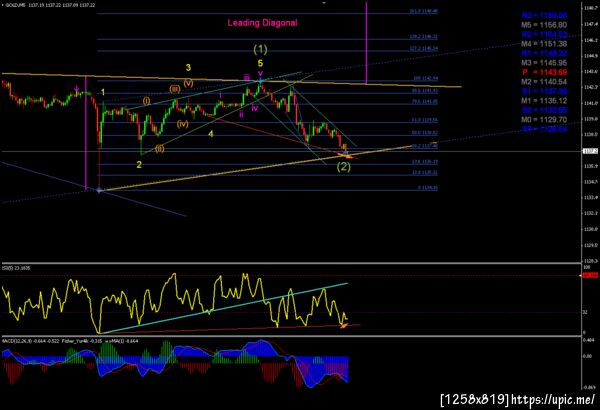Click the yellow '3' wave label
The image size is (600, 410).
pos(188,67)
